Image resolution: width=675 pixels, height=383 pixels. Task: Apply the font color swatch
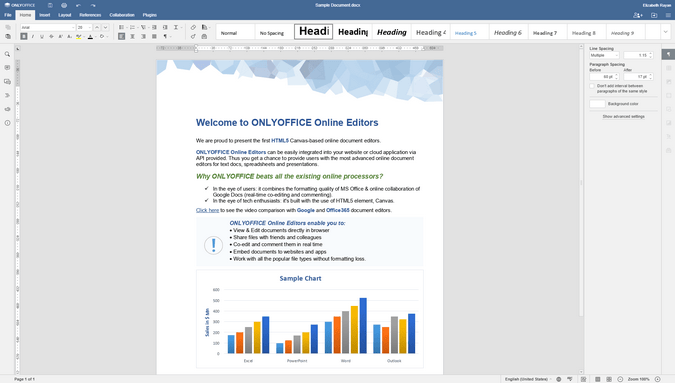(x=90, y=37)
